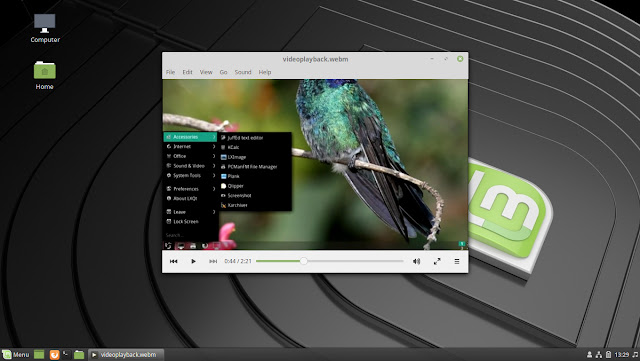Open the file manager folder in the panel
Viewport: 640px width, 361px height.
point(79,354)
